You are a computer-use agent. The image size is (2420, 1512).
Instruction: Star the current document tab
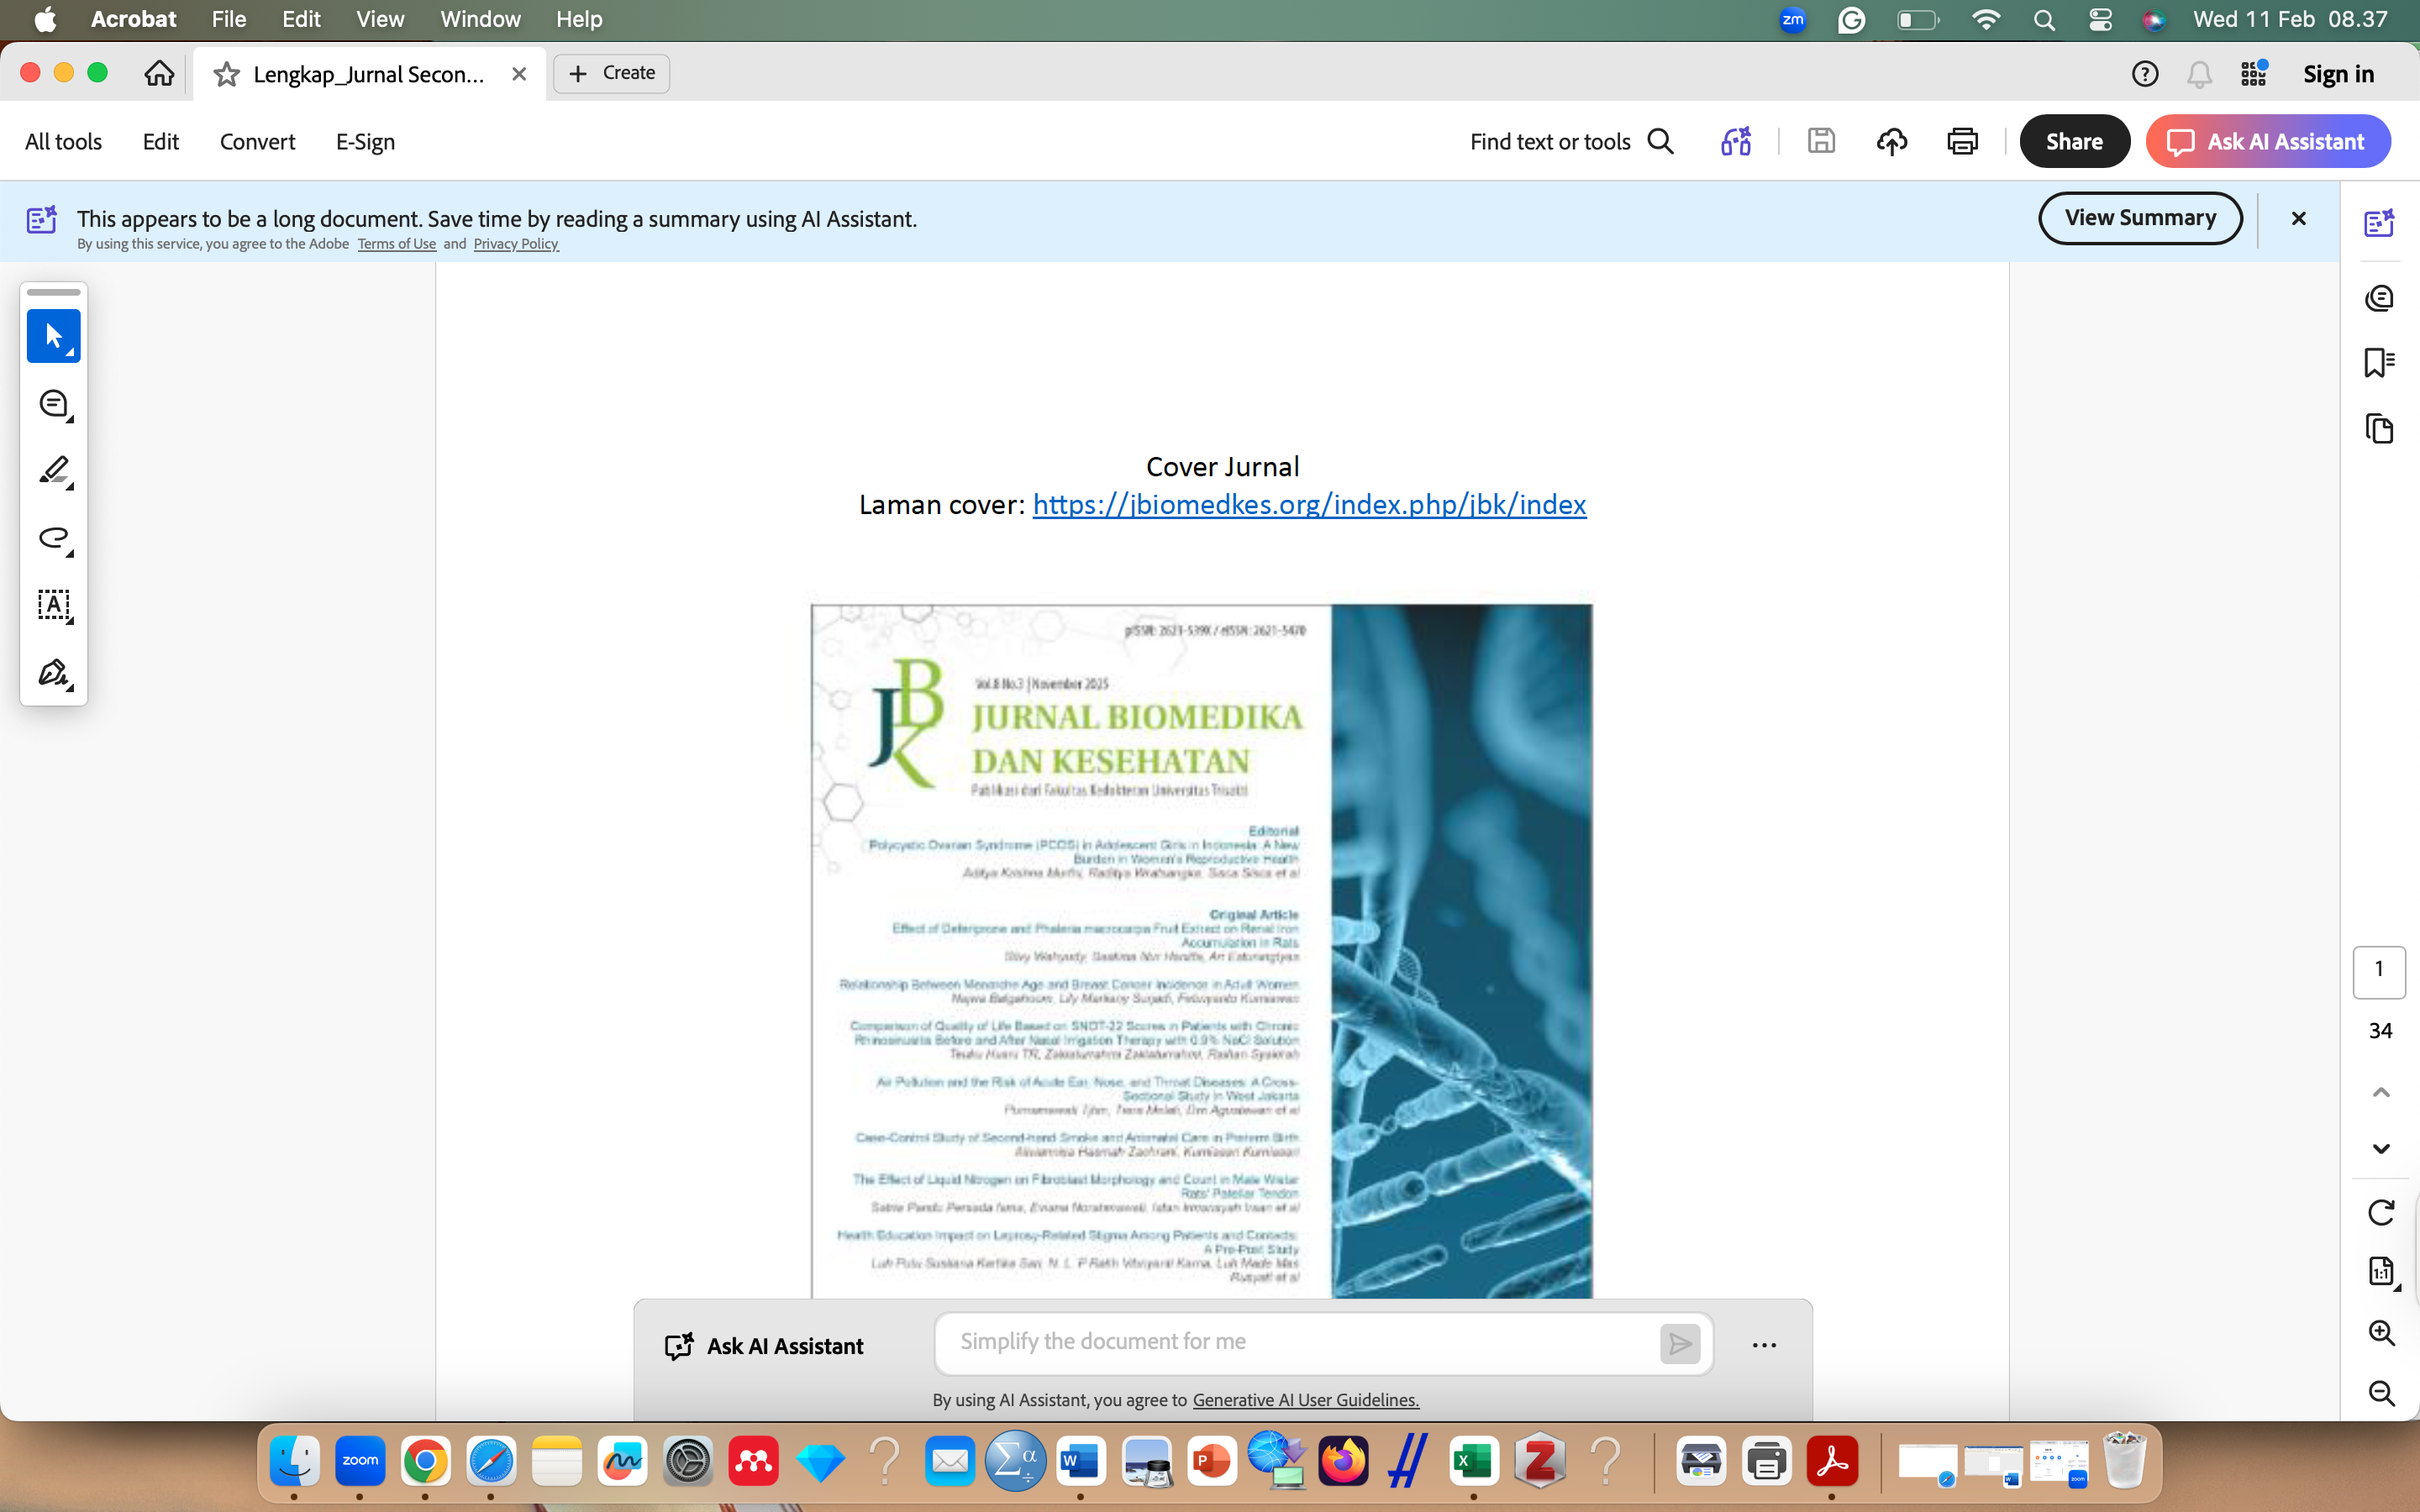(x=227, y=74)
